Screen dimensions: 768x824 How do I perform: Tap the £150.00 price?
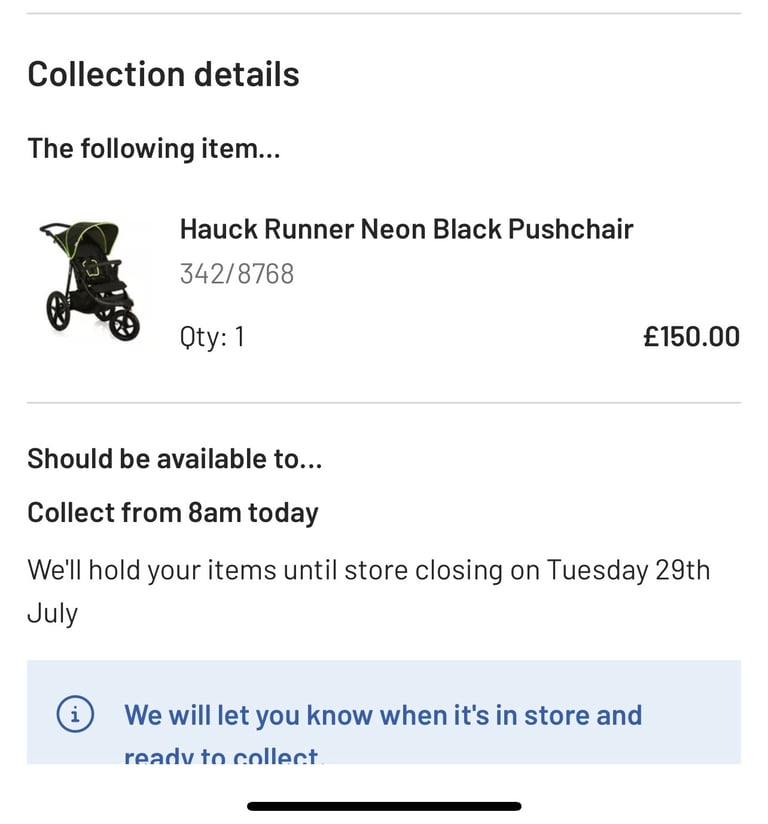[x=691, y=337]
